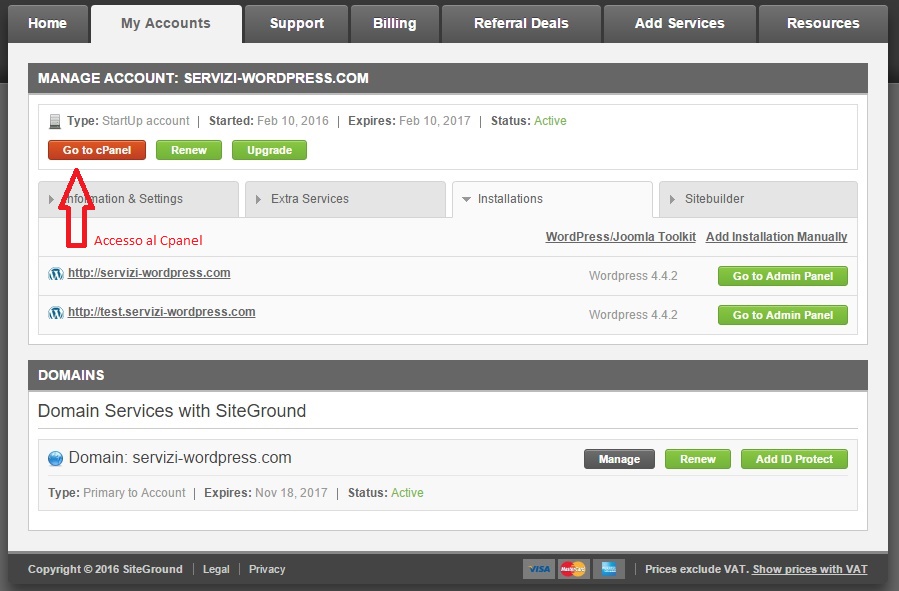The image size is (899, 591).
Task: Click the Upgrade button
Action: 269,150
